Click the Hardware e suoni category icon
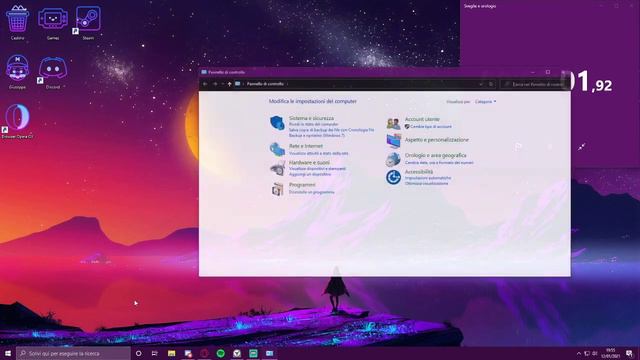640x360 pixels. point(277,168)
